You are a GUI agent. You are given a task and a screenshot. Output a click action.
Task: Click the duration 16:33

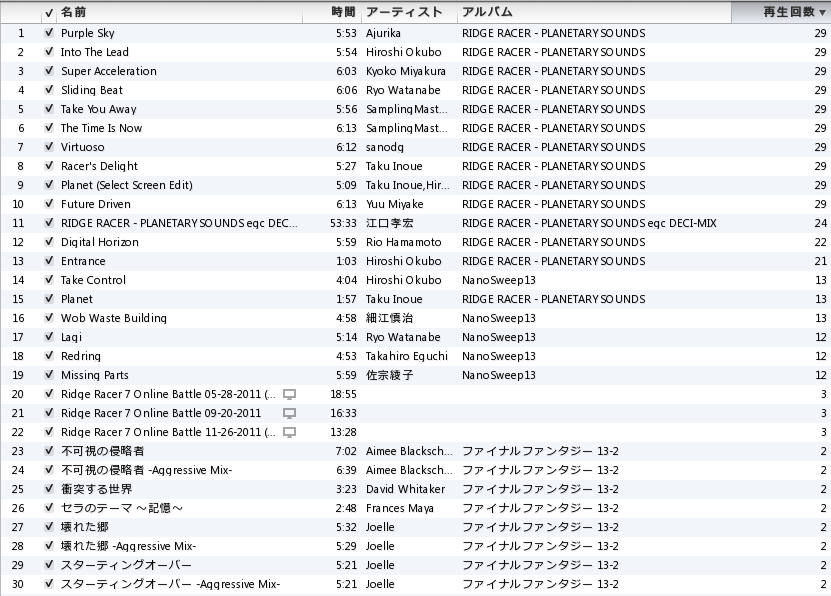click(343, 413)
